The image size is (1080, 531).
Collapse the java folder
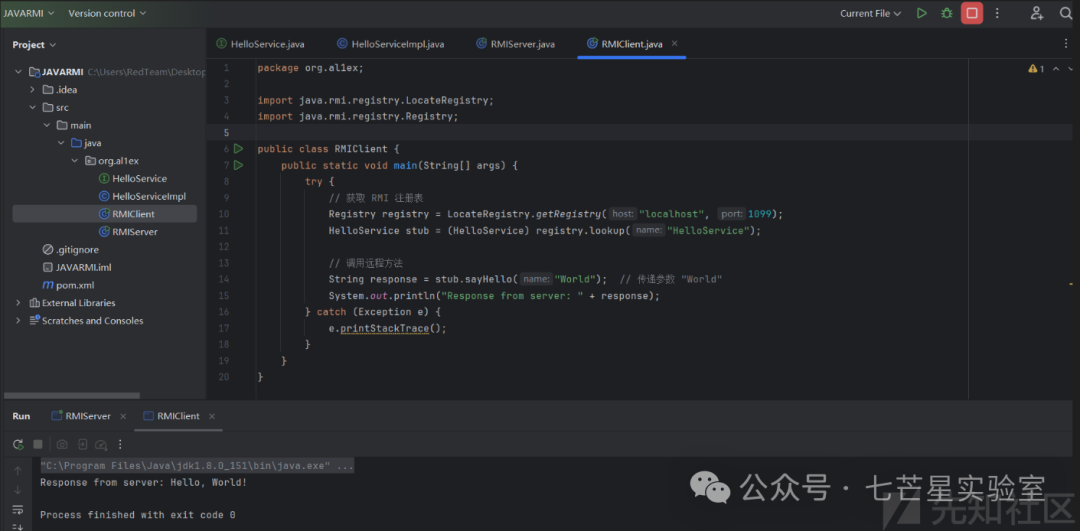(x=61, y=143)
